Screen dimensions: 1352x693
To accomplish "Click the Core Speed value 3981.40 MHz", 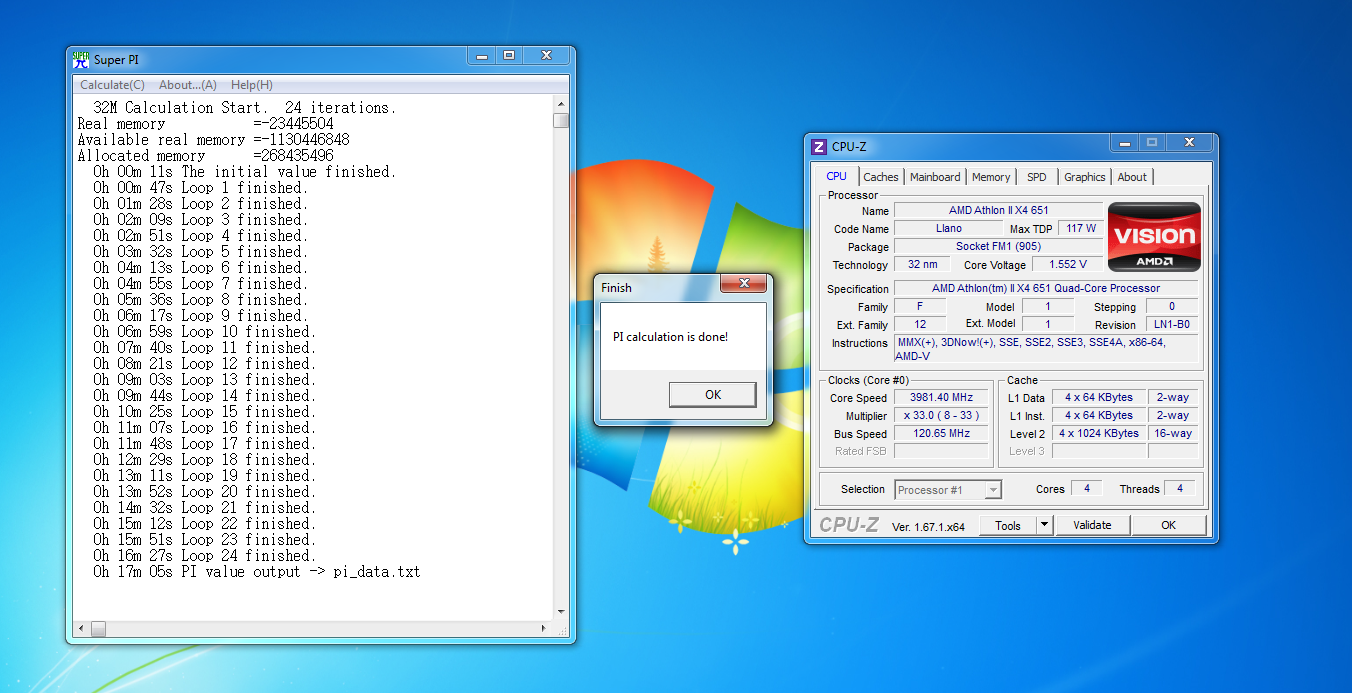I will coord(941,398).
